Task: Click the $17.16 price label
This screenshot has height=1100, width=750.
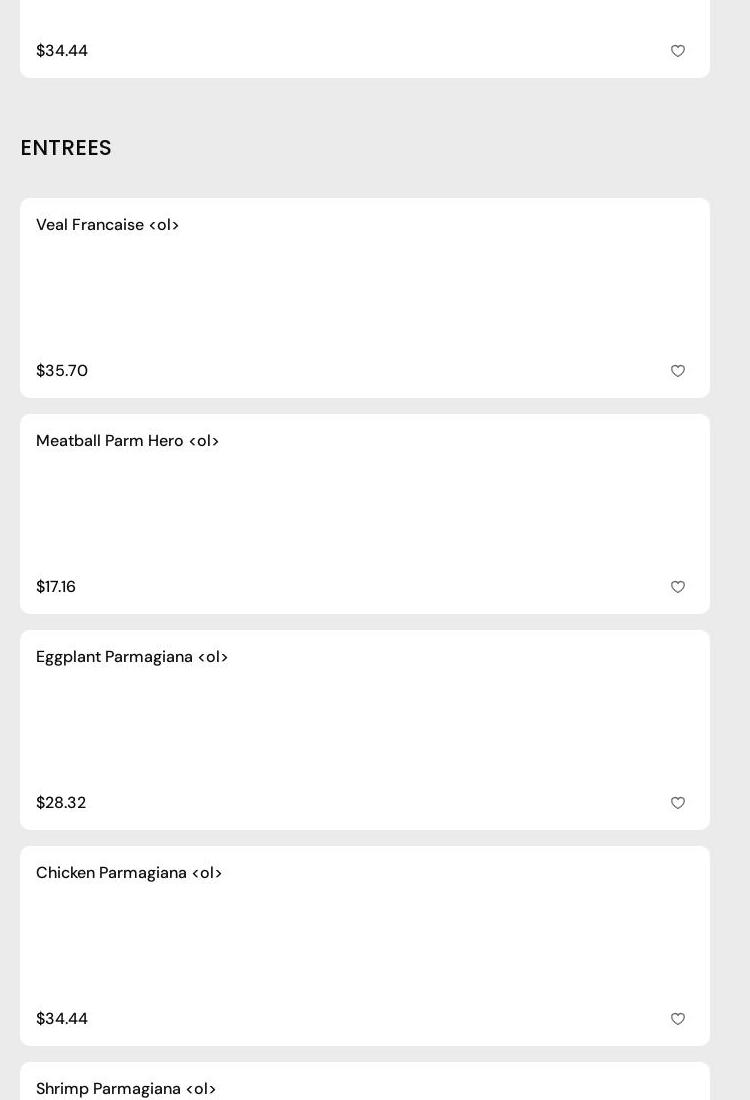Action: pyautogui.click(x=56, y=587)
